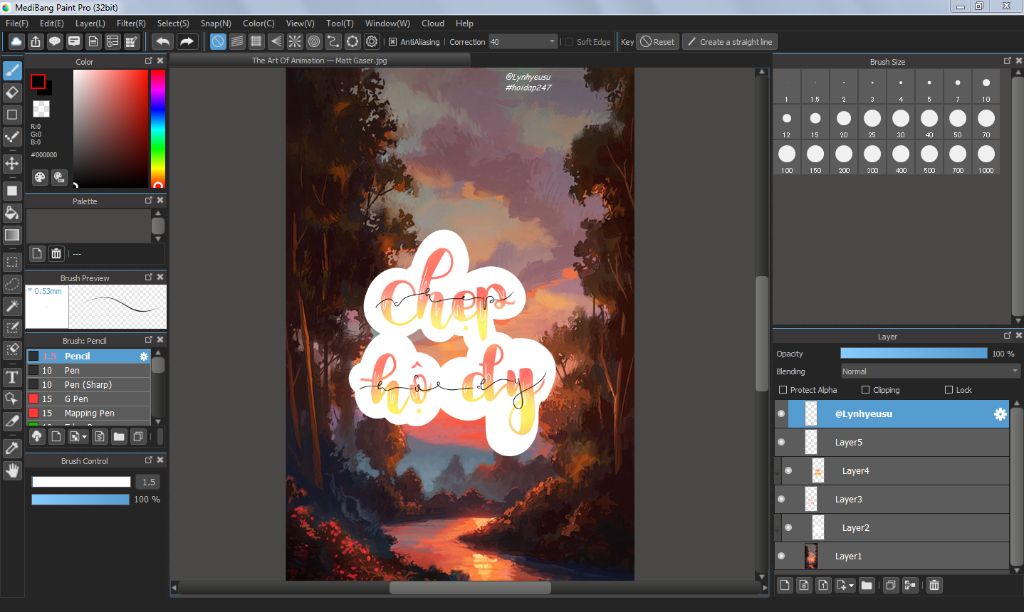The image size is (1024, 612).
Task: Click Create a straight line button
Action: pyautogui.click(x=729, y=42)
